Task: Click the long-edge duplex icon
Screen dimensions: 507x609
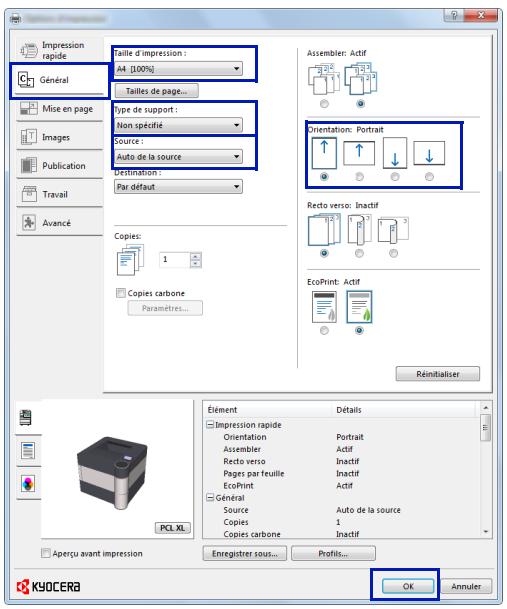Action: tap(359, 230)
